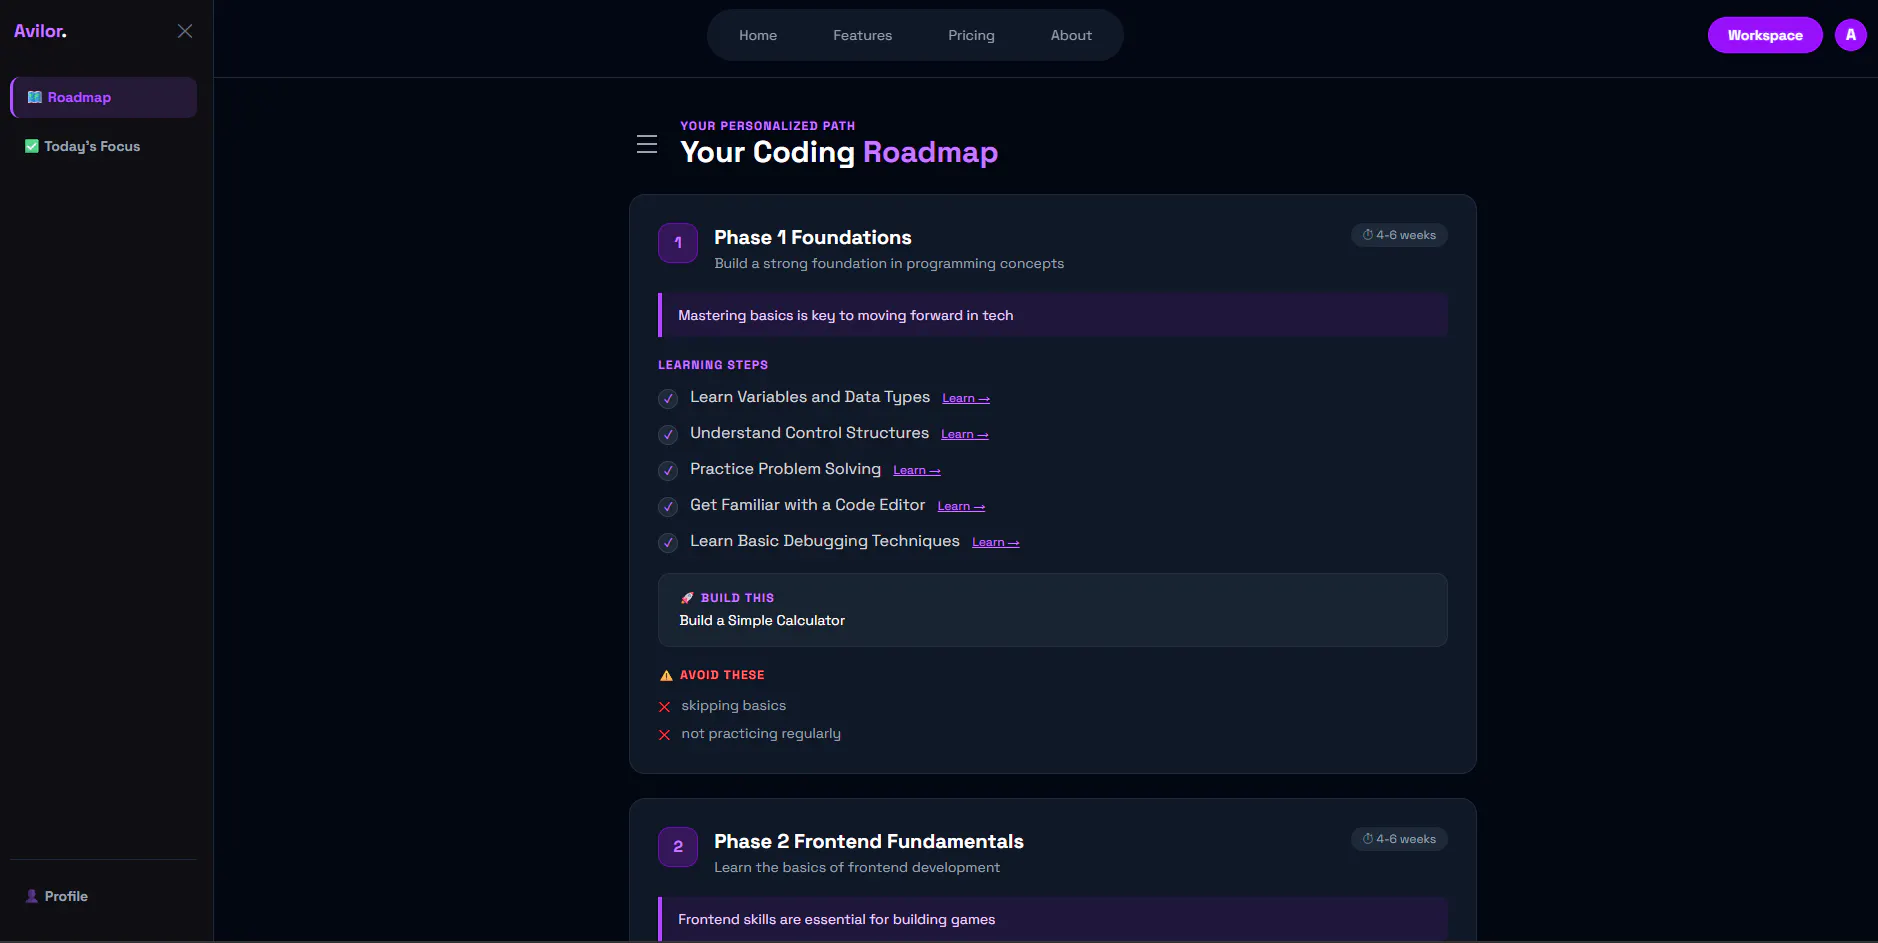Toggle checkmark for Understand Control Structures

(x=668, y=434)
